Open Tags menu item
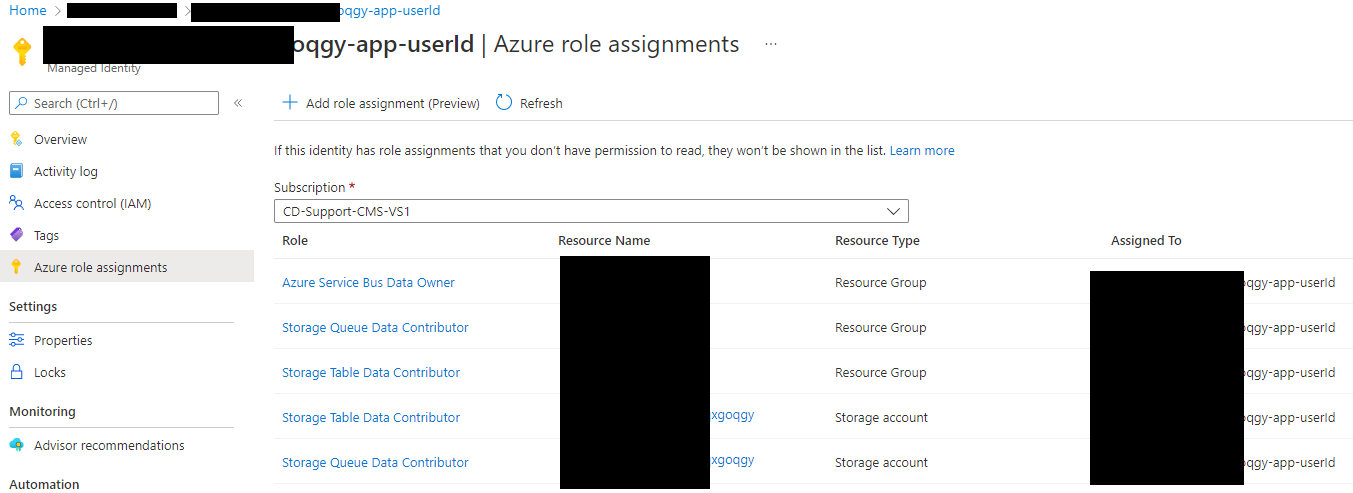 (47, 235)
